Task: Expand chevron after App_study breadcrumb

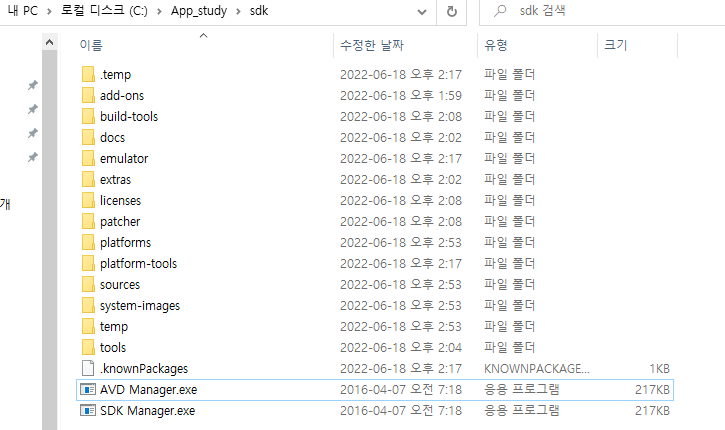Action: coord(238,11)
